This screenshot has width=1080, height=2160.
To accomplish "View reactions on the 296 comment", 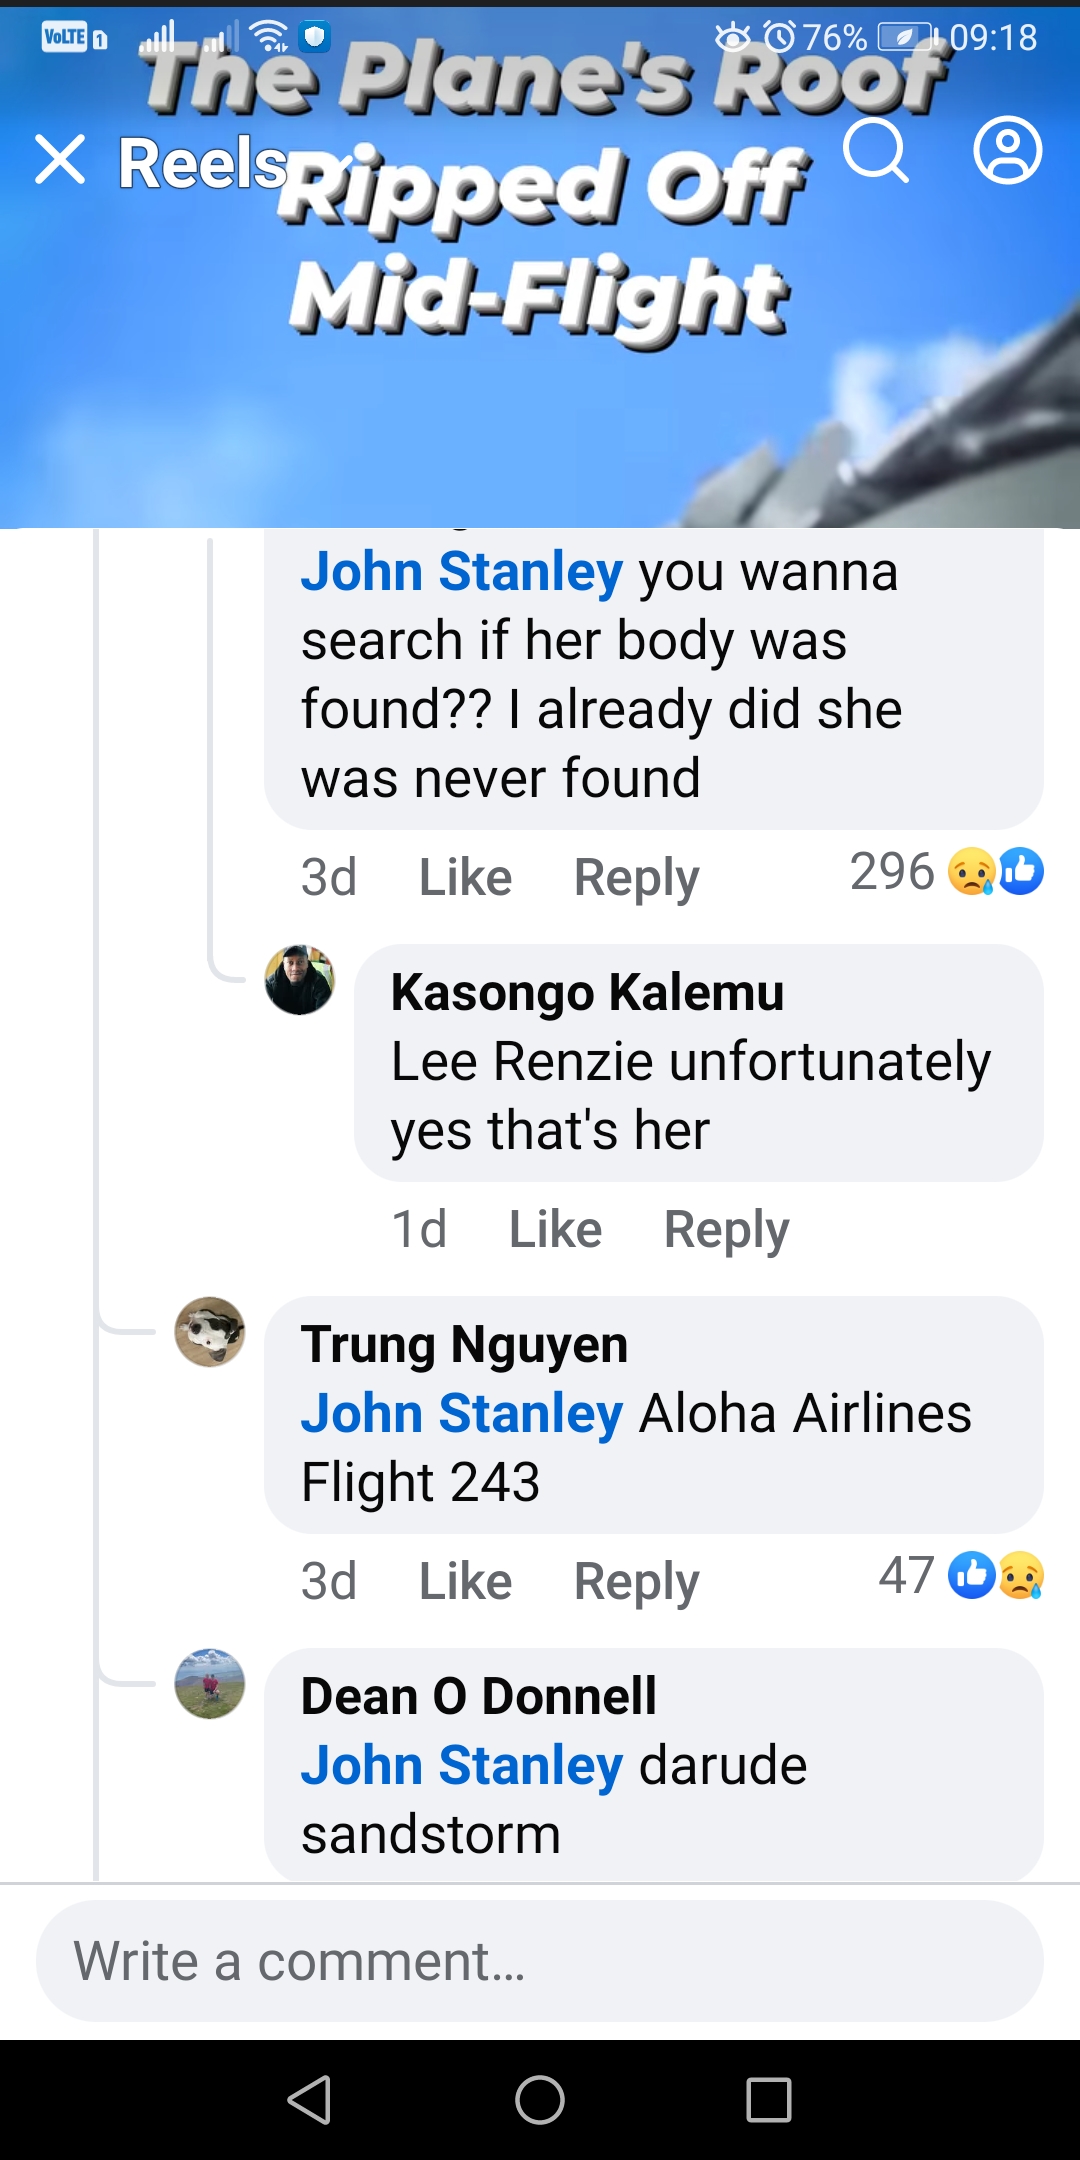I will pyautogui.click(x=945, y=872).
